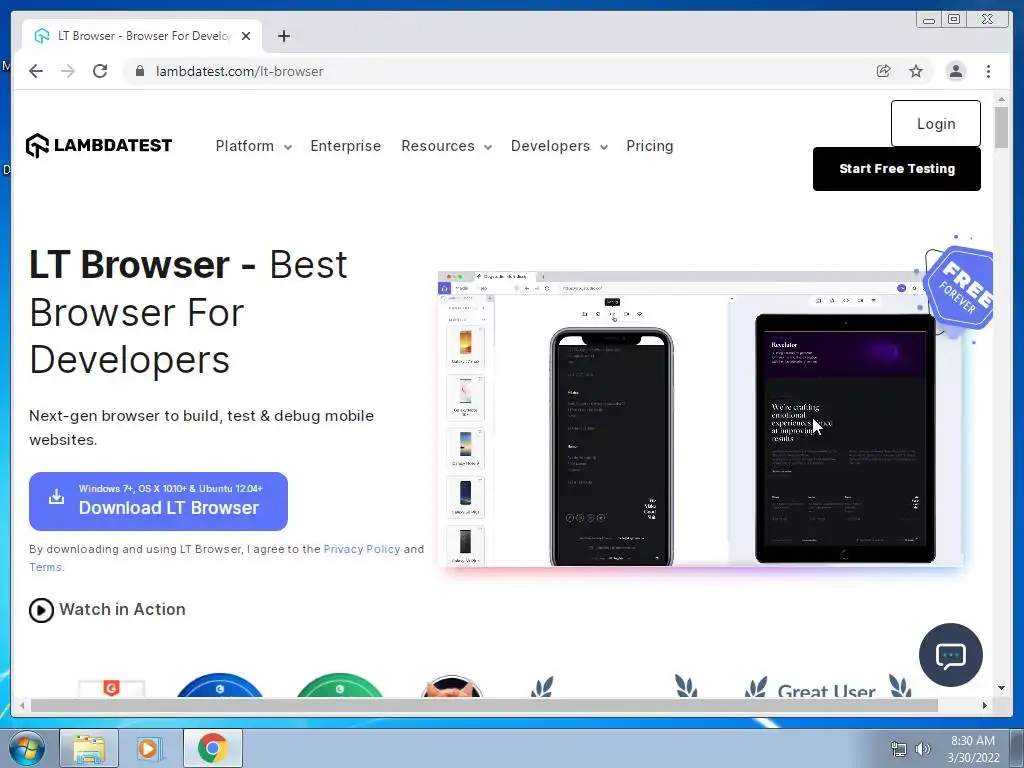Expand the Resources menu
The image size is (1024, 768).
446,146
